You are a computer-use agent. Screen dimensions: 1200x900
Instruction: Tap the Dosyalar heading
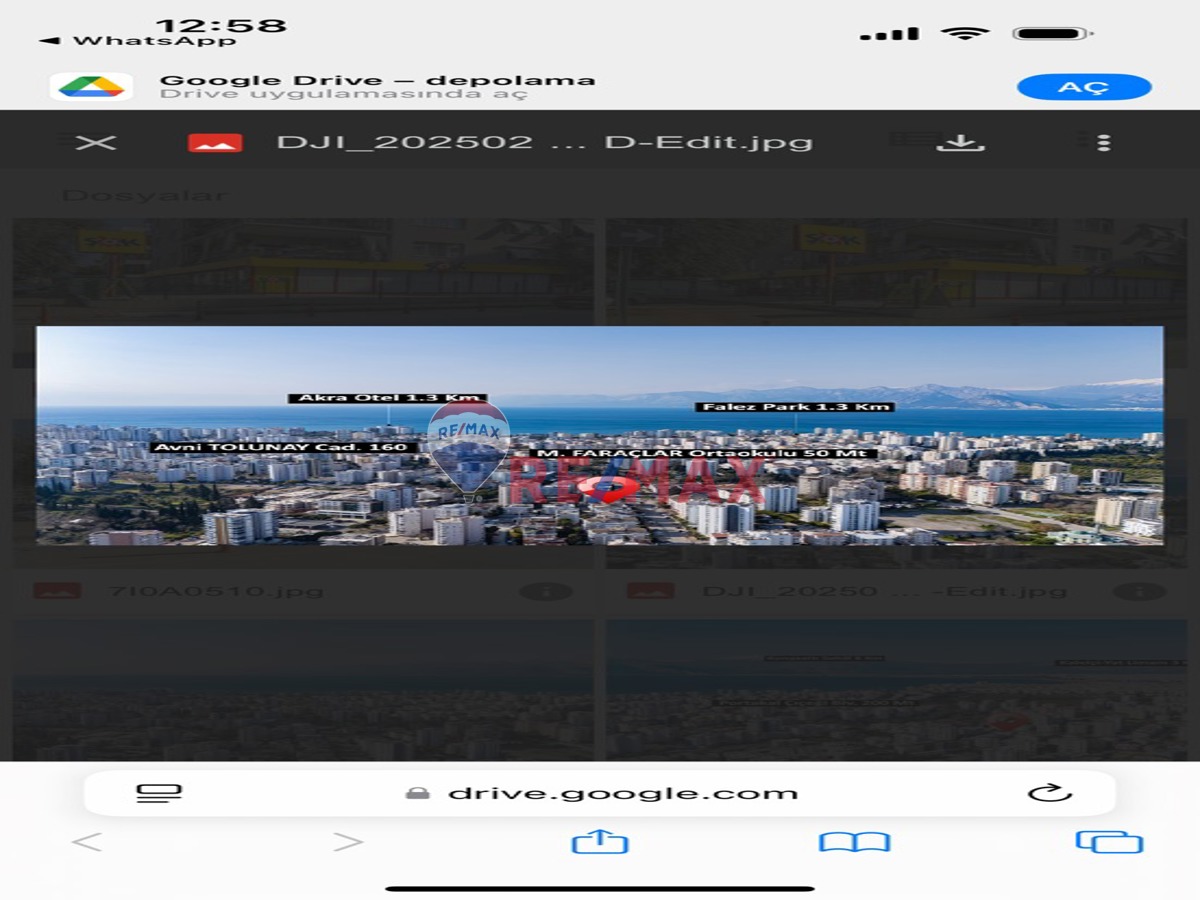(145, 195)
